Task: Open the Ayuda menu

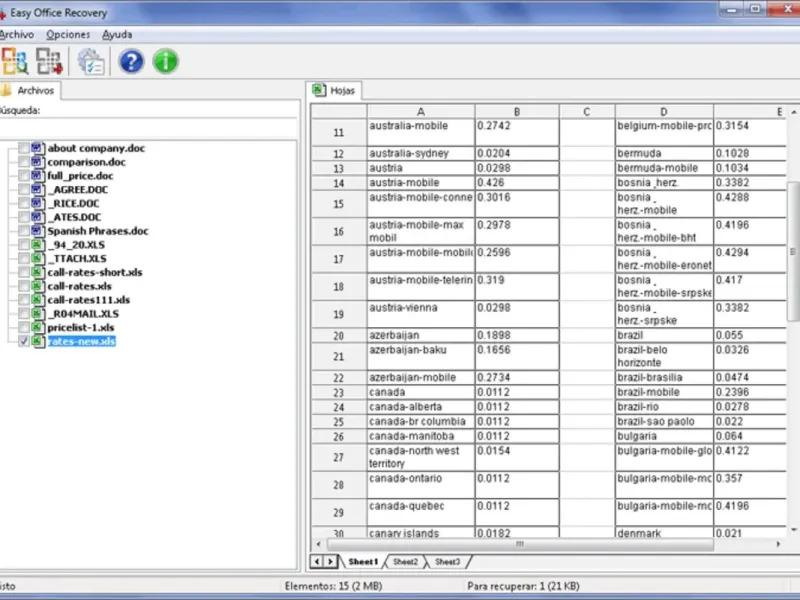Action: tap(117, 34)
